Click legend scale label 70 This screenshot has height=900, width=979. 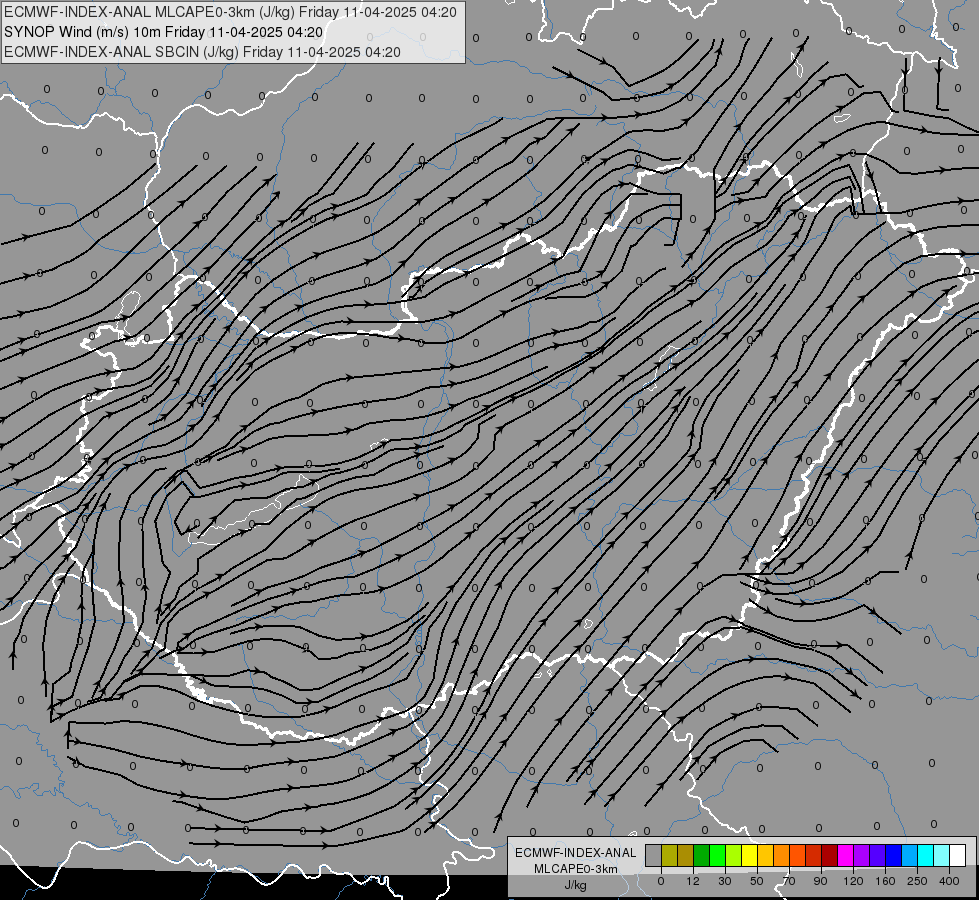click(x=789, y=881)
